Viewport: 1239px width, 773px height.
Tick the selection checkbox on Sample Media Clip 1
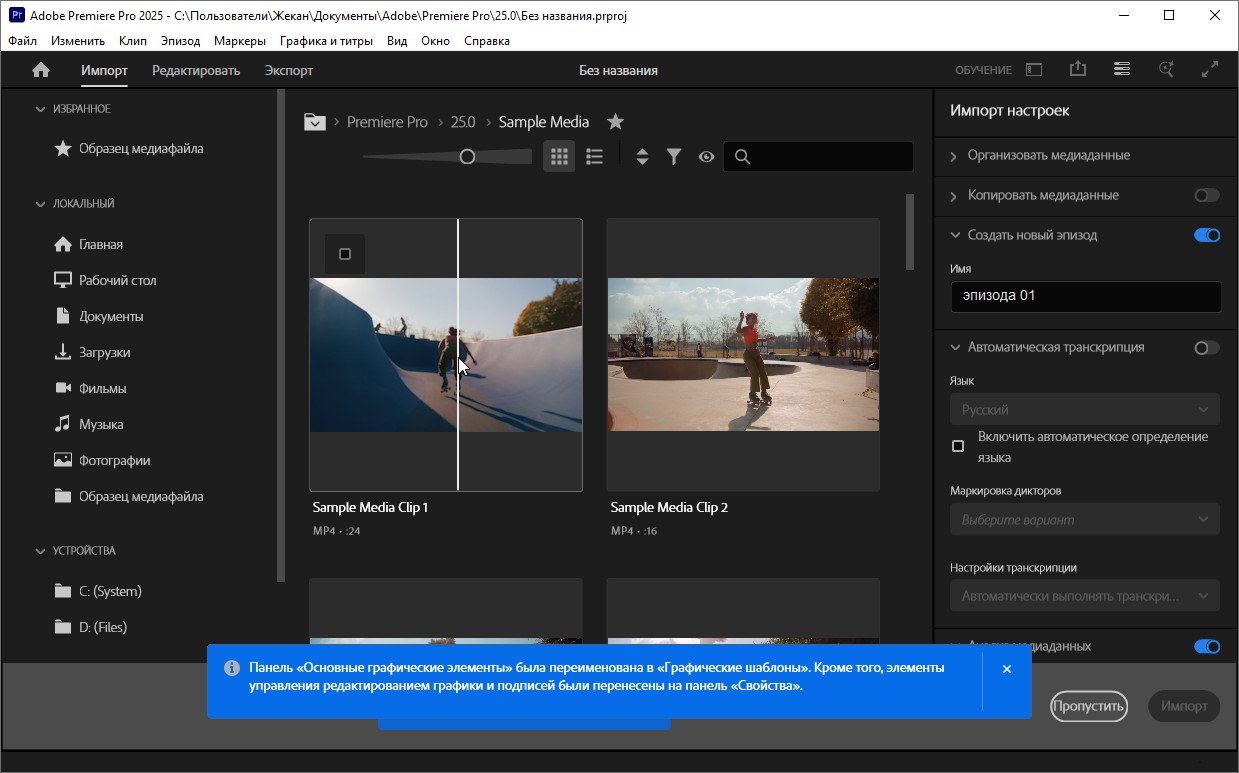click(345, 254)
